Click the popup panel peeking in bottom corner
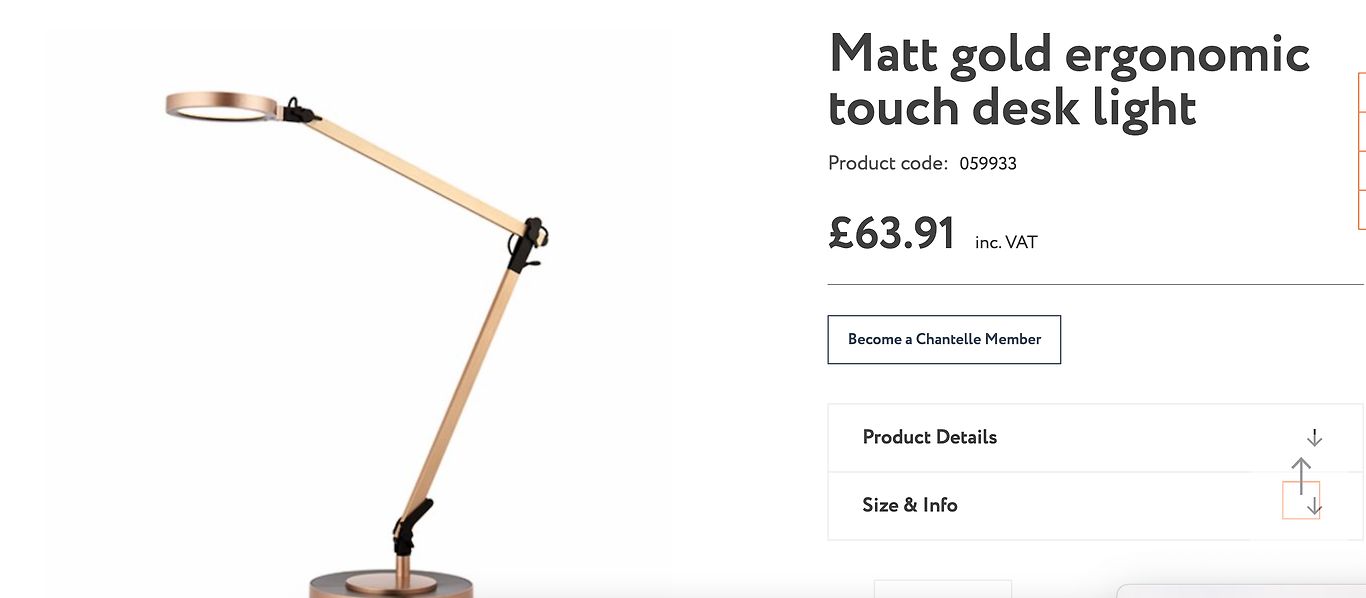The height and width of the screenshot is (598, 1366). (x=1241, y=591)
